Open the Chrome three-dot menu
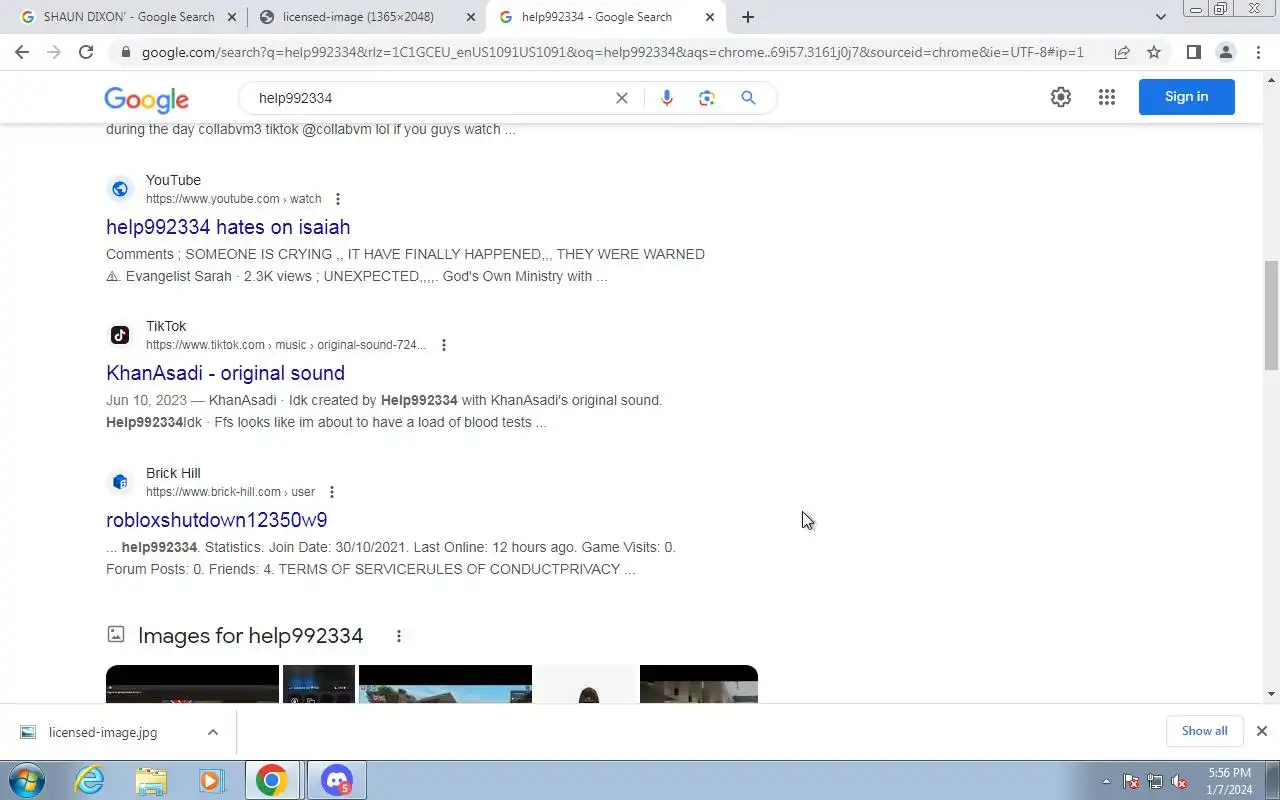 tap(1258, 52)
